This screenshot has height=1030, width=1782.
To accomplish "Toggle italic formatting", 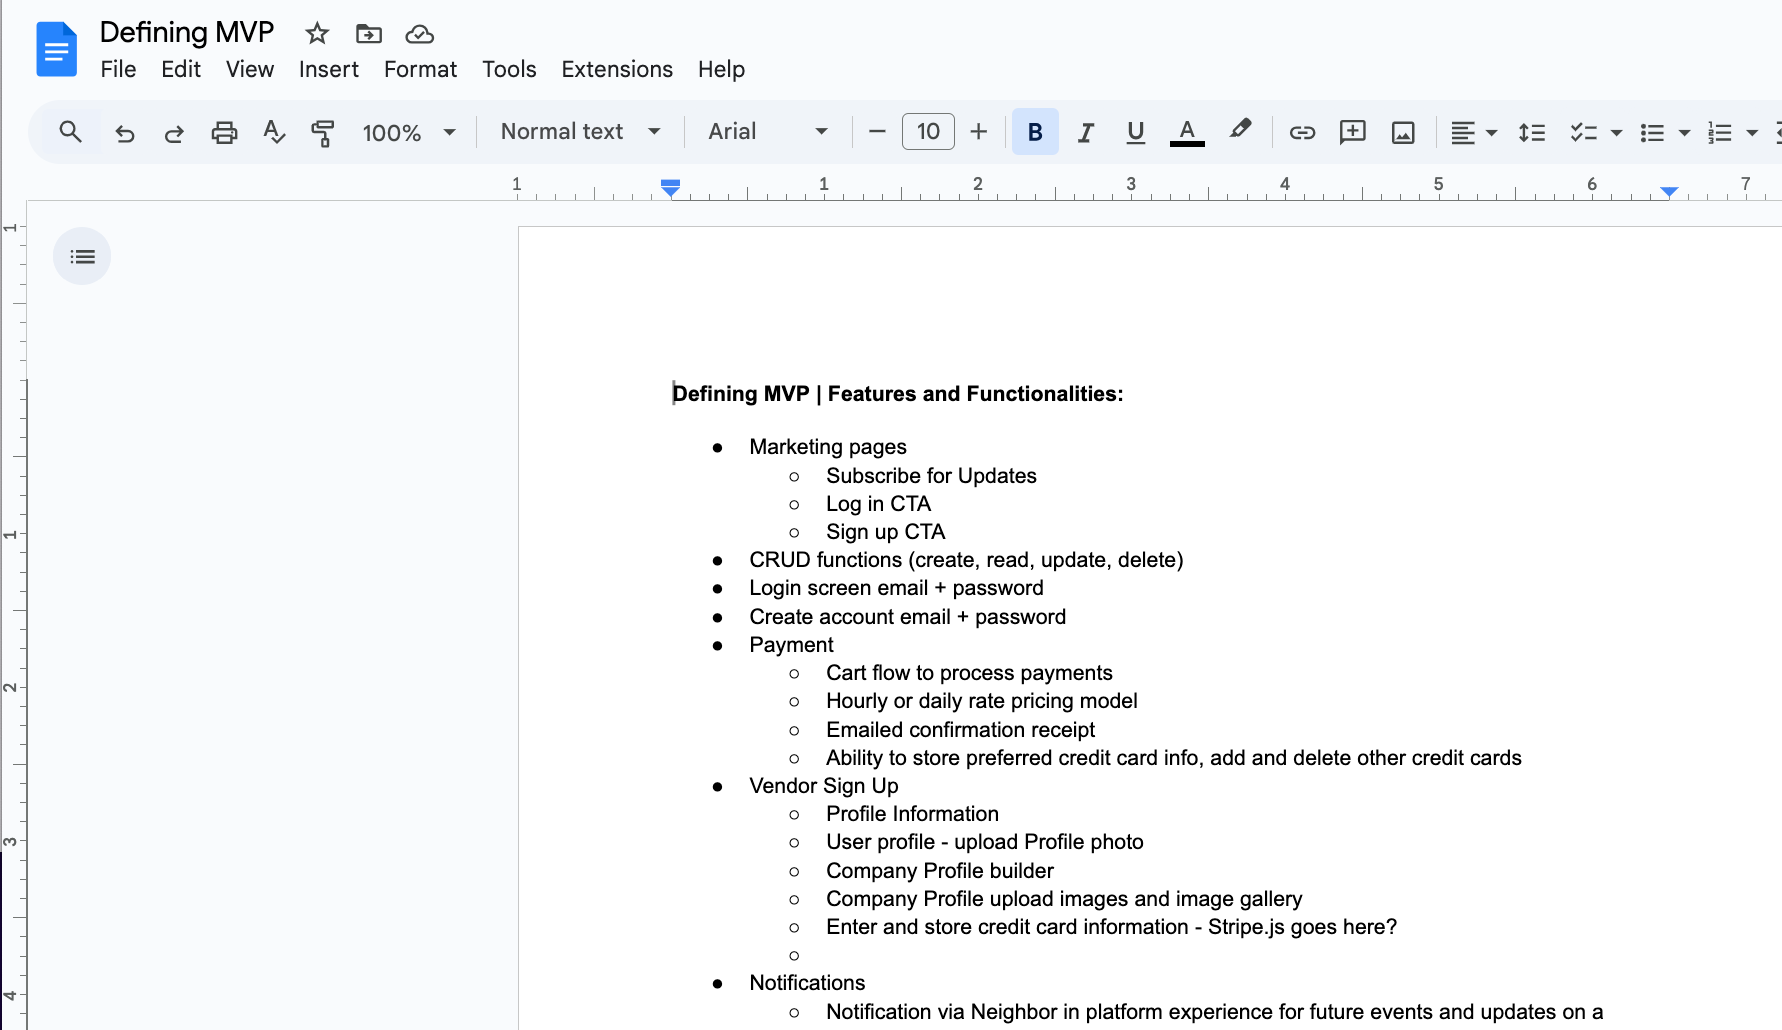I will [x=1086, y=132].
